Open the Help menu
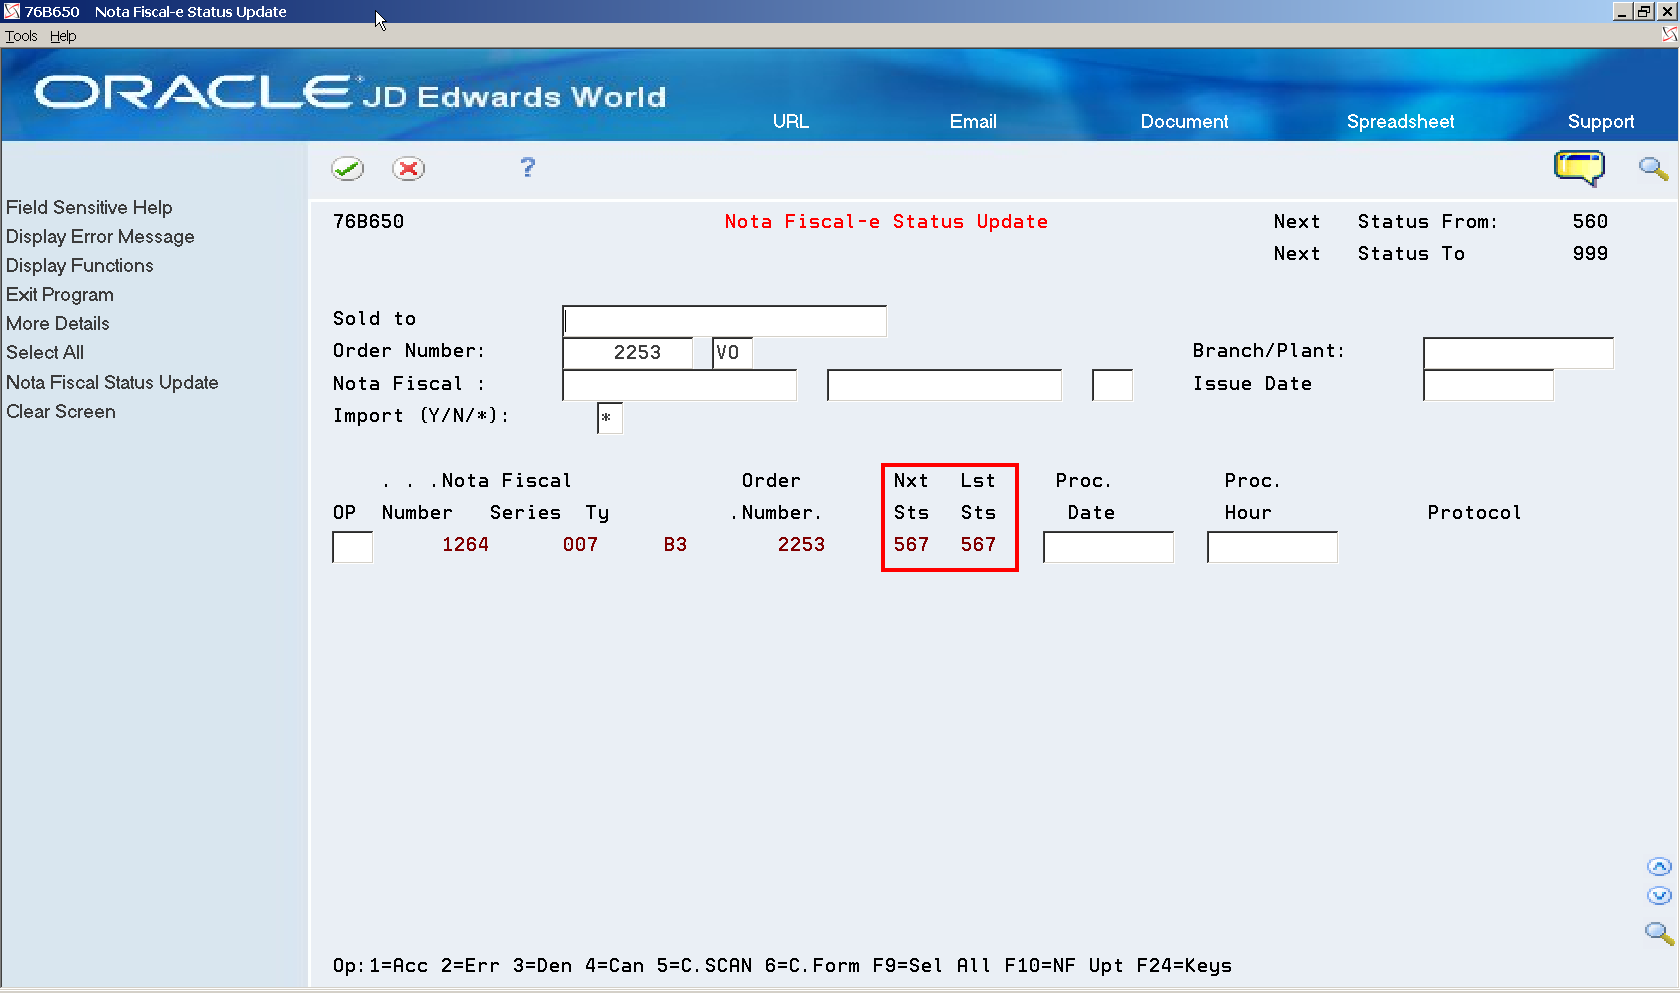 tap(63, 36)
